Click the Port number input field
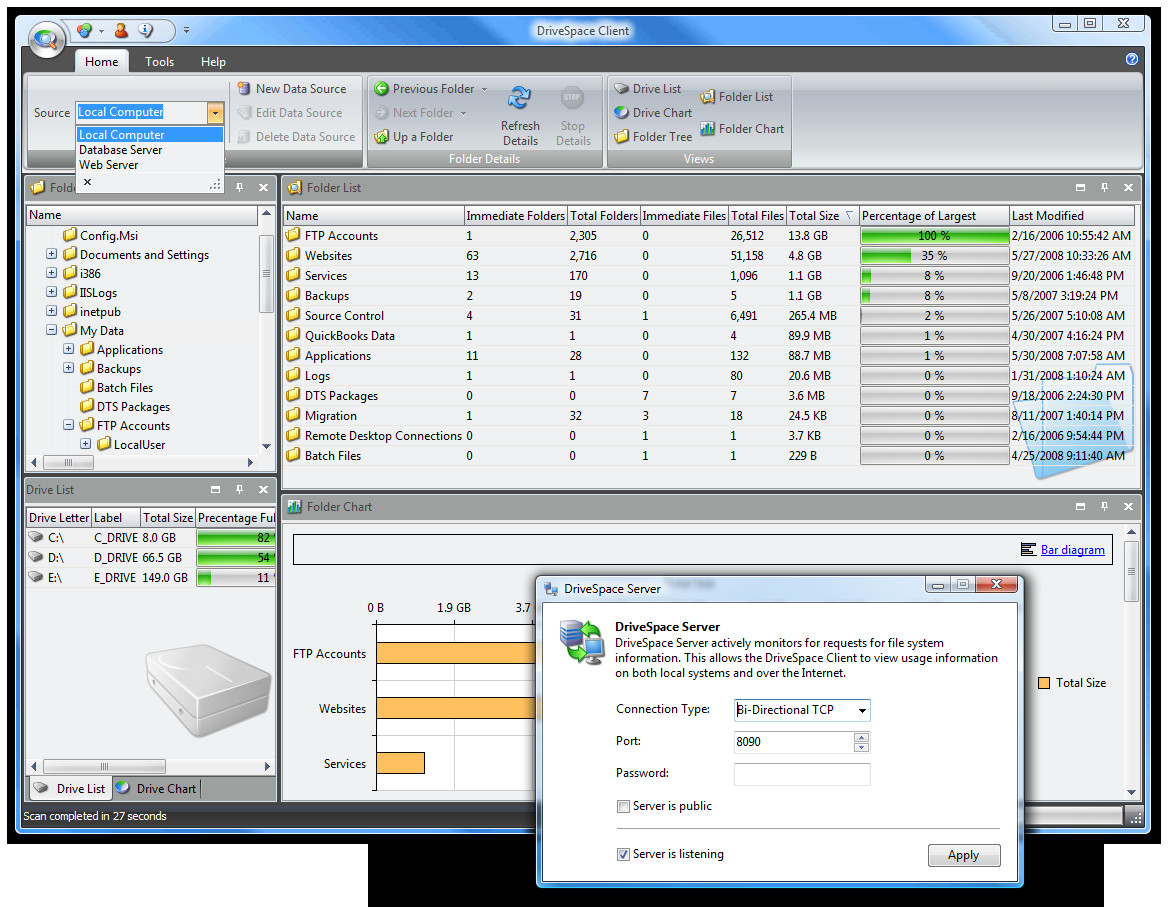This screenshot has height=907, width=1170. coord(794,742)
